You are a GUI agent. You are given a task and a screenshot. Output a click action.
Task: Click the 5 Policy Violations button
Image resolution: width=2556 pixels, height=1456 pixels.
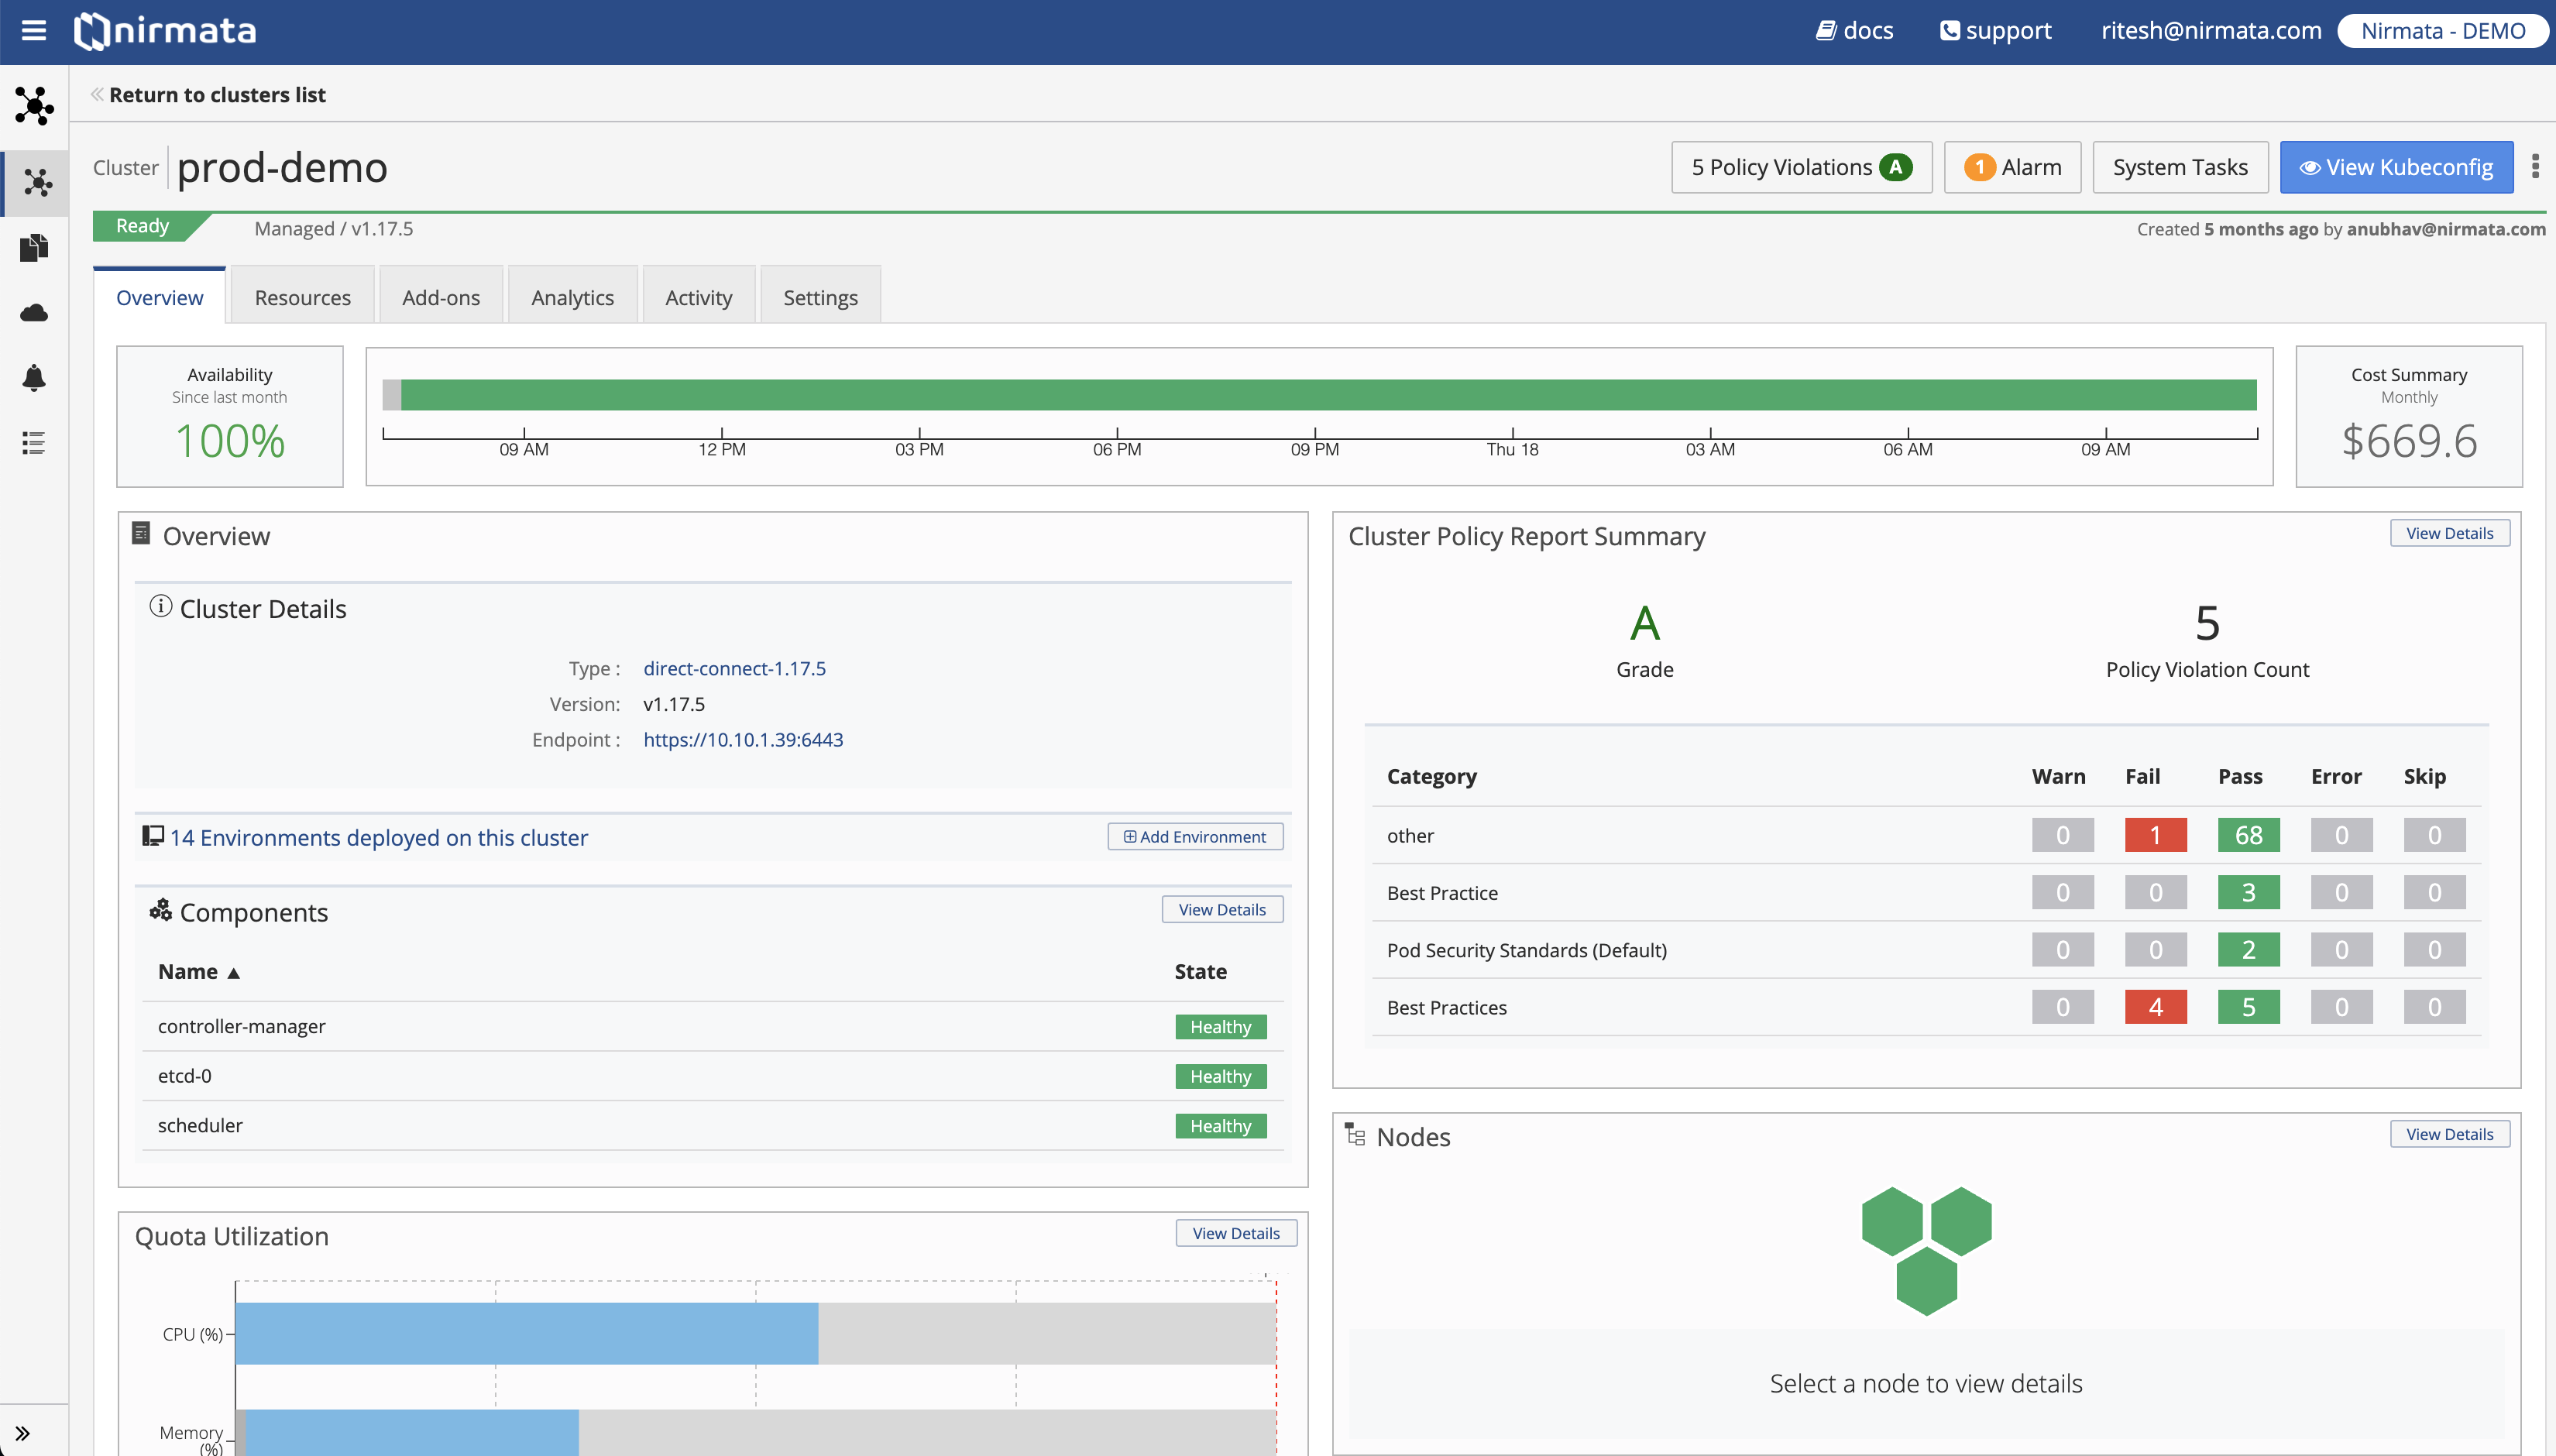[1800, 167]
